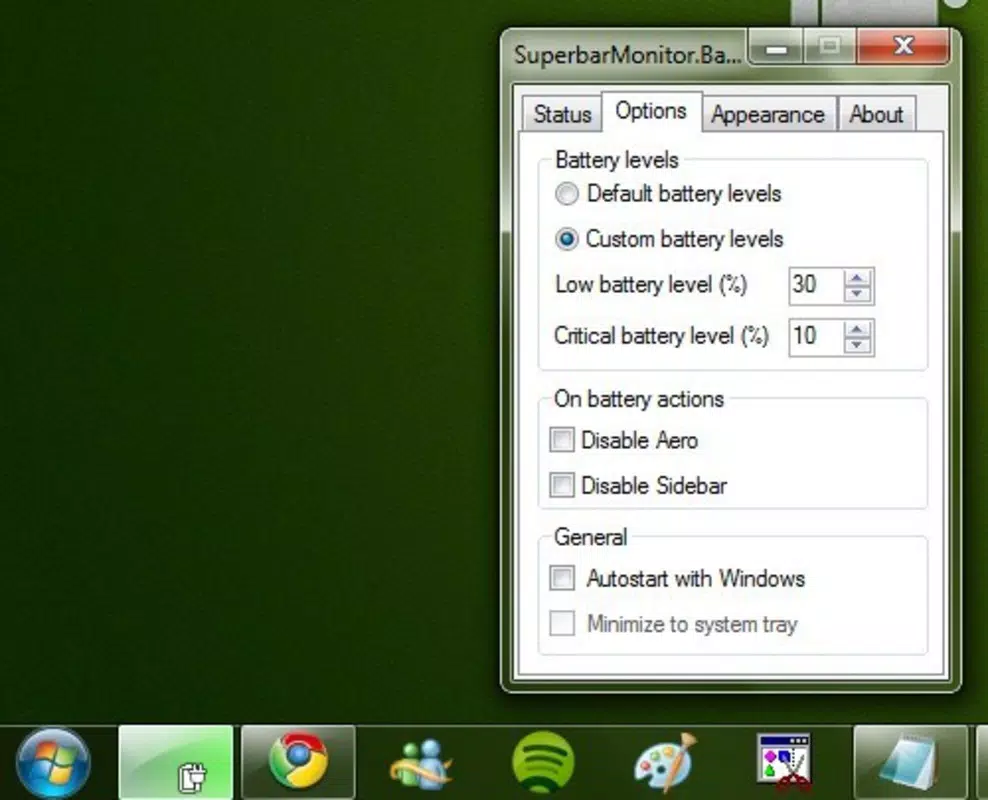Open the Windows Start orb
This screenshot has height=800, width=988.
pyautogui.click(x=53, y=763)
